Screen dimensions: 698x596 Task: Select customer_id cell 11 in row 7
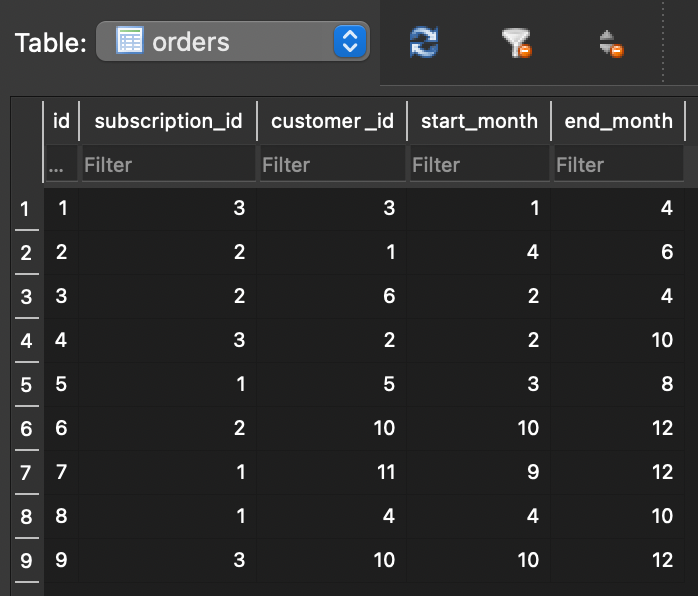pos(332,472)
